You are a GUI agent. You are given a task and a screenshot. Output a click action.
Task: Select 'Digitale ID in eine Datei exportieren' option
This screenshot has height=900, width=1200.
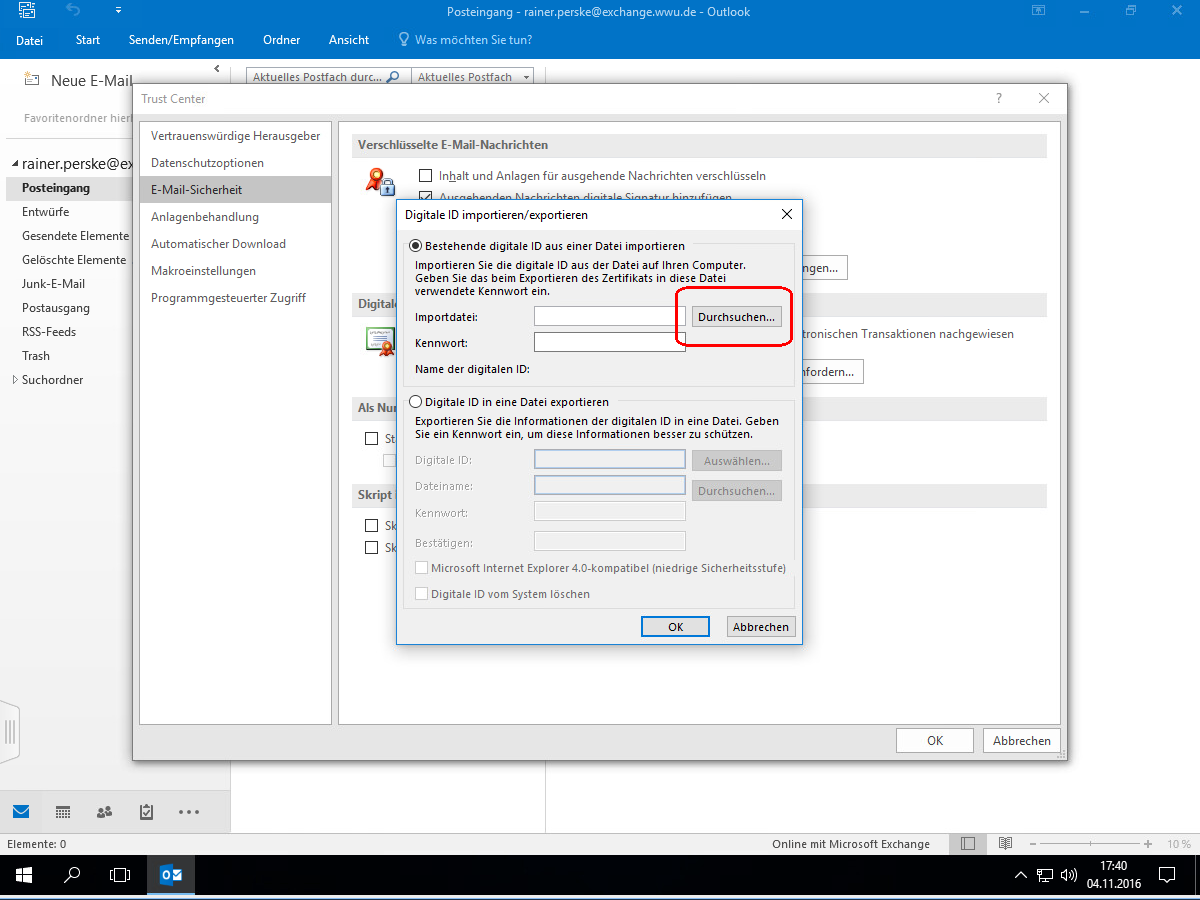(x=416, y=402)
